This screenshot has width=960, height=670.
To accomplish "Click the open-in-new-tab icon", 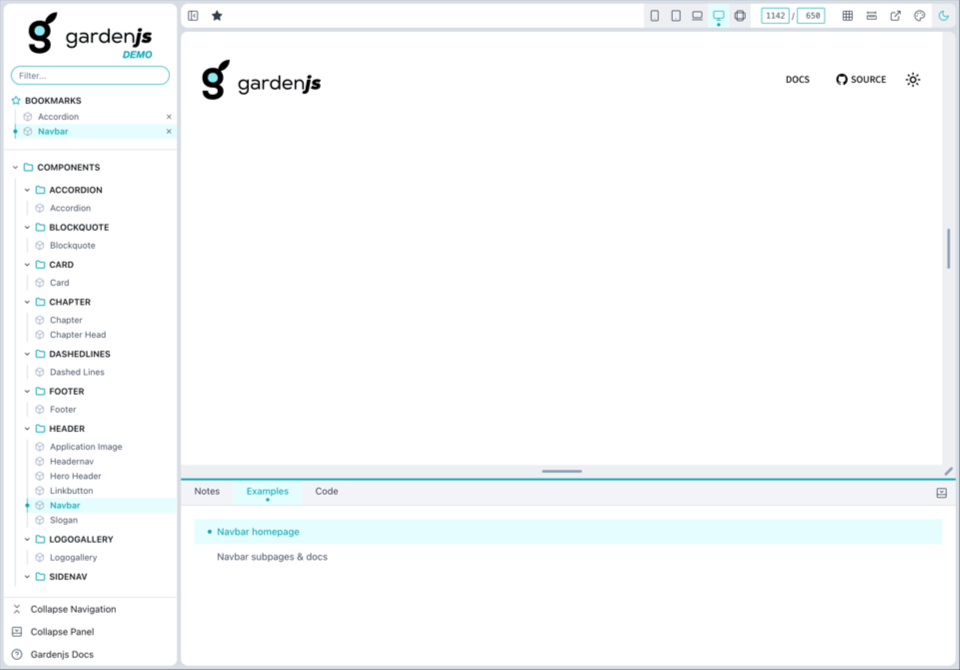I will point(895,15).
